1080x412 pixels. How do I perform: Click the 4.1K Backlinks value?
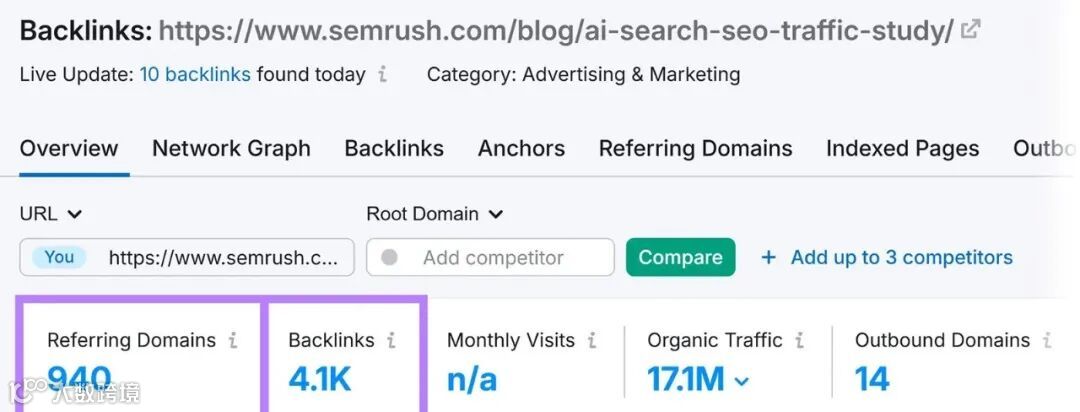point(319,380)
